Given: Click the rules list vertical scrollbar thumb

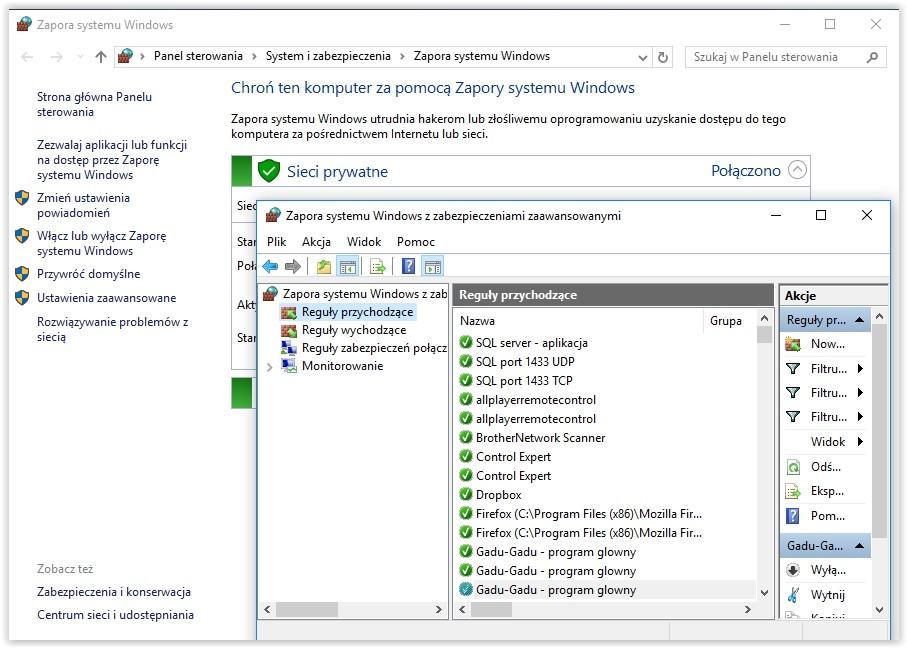Looking at the screenshot, I should coord(764,334).
